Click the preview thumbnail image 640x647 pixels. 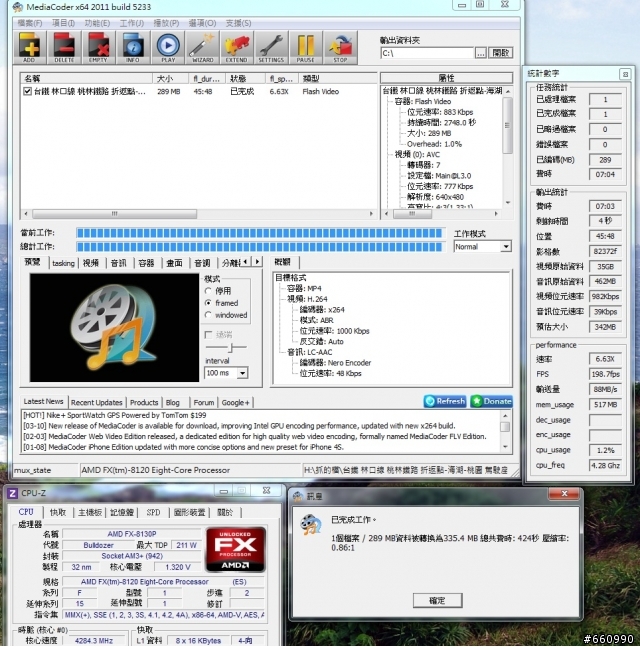[x=114, y=328]
